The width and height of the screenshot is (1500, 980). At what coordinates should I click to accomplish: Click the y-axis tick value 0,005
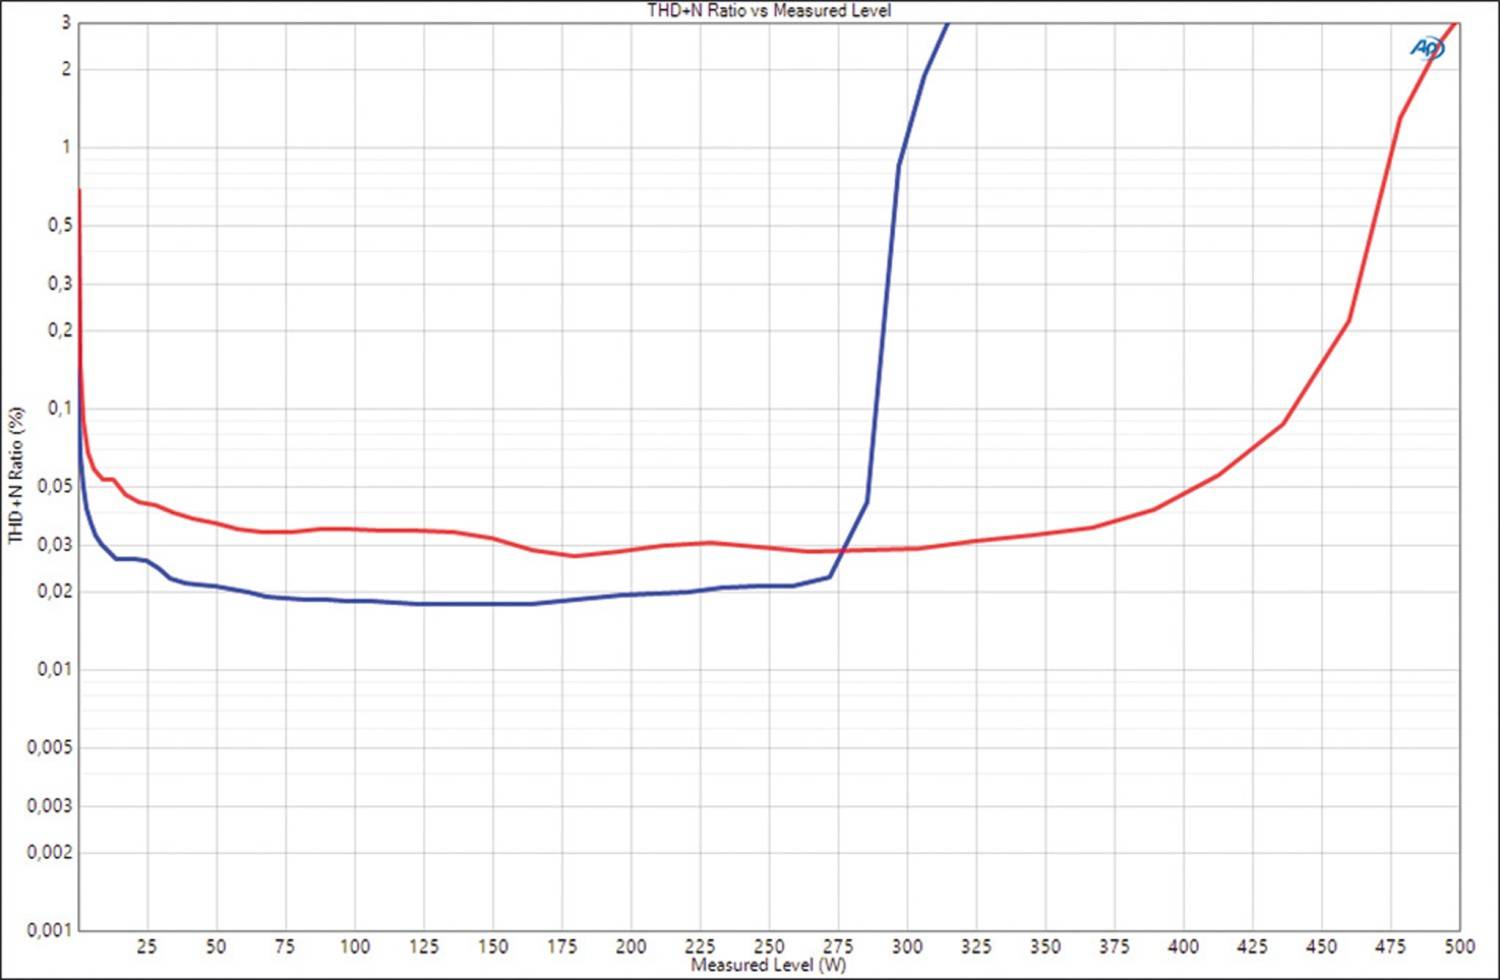[50, 748]
